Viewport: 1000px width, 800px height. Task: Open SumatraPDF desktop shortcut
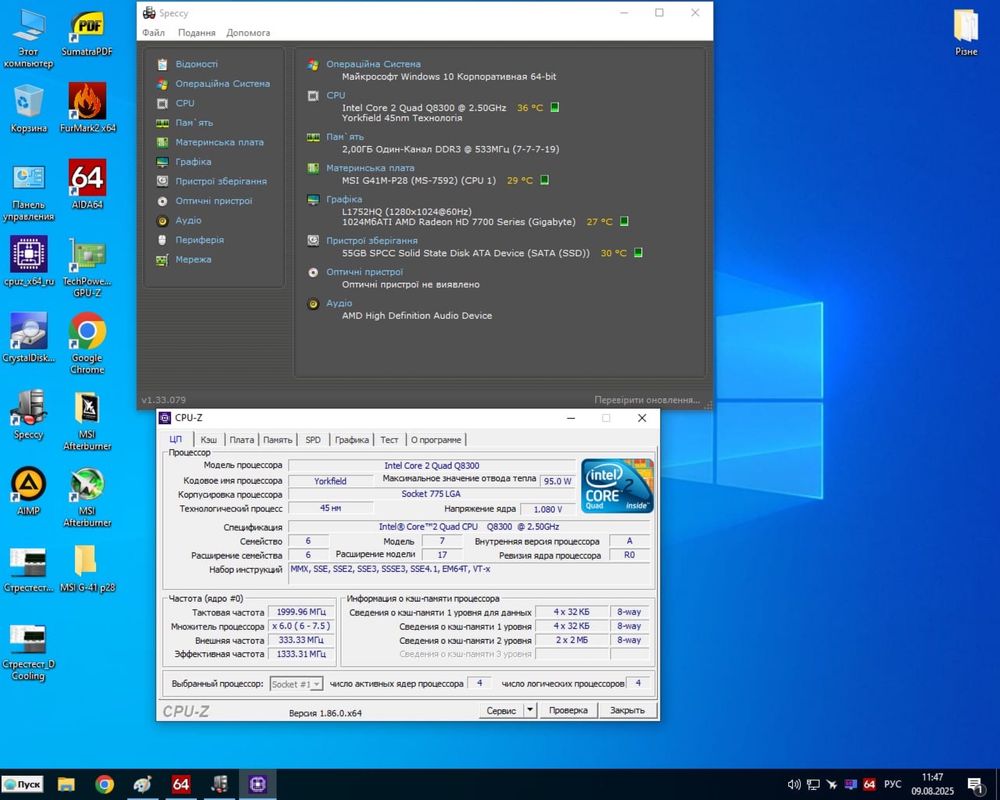click(87, 34)
